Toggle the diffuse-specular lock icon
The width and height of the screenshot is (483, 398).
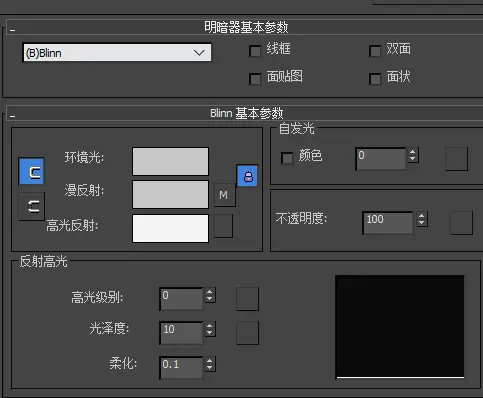(31, 207)
